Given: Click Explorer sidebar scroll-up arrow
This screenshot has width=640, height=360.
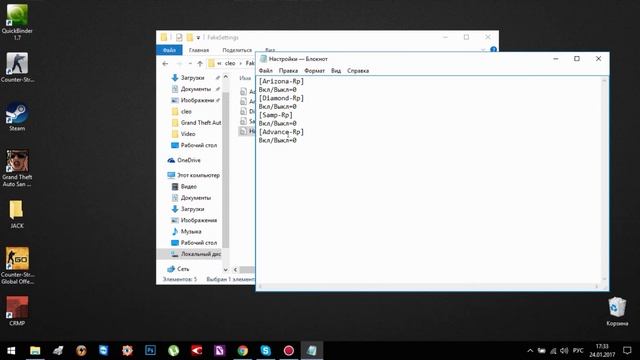Looking at the screenshot, I should click(226, 77).
